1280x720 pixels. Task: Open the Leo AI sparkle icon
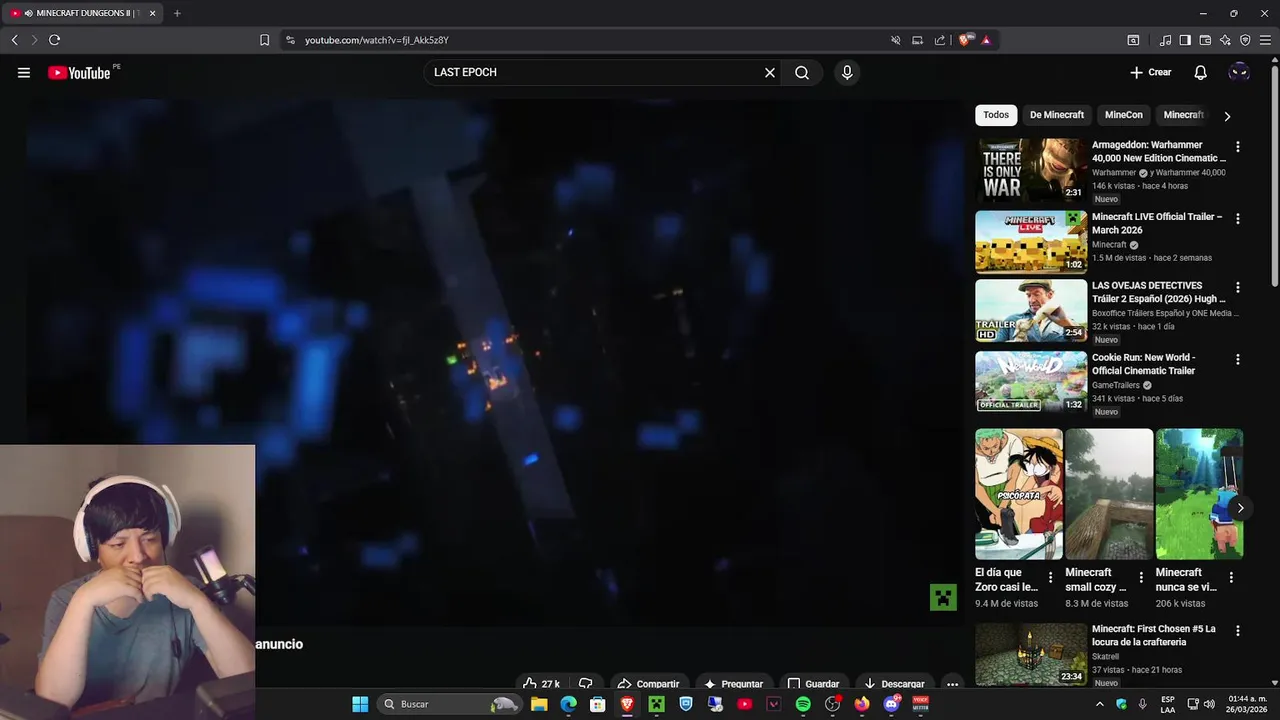click(1225, 40)
